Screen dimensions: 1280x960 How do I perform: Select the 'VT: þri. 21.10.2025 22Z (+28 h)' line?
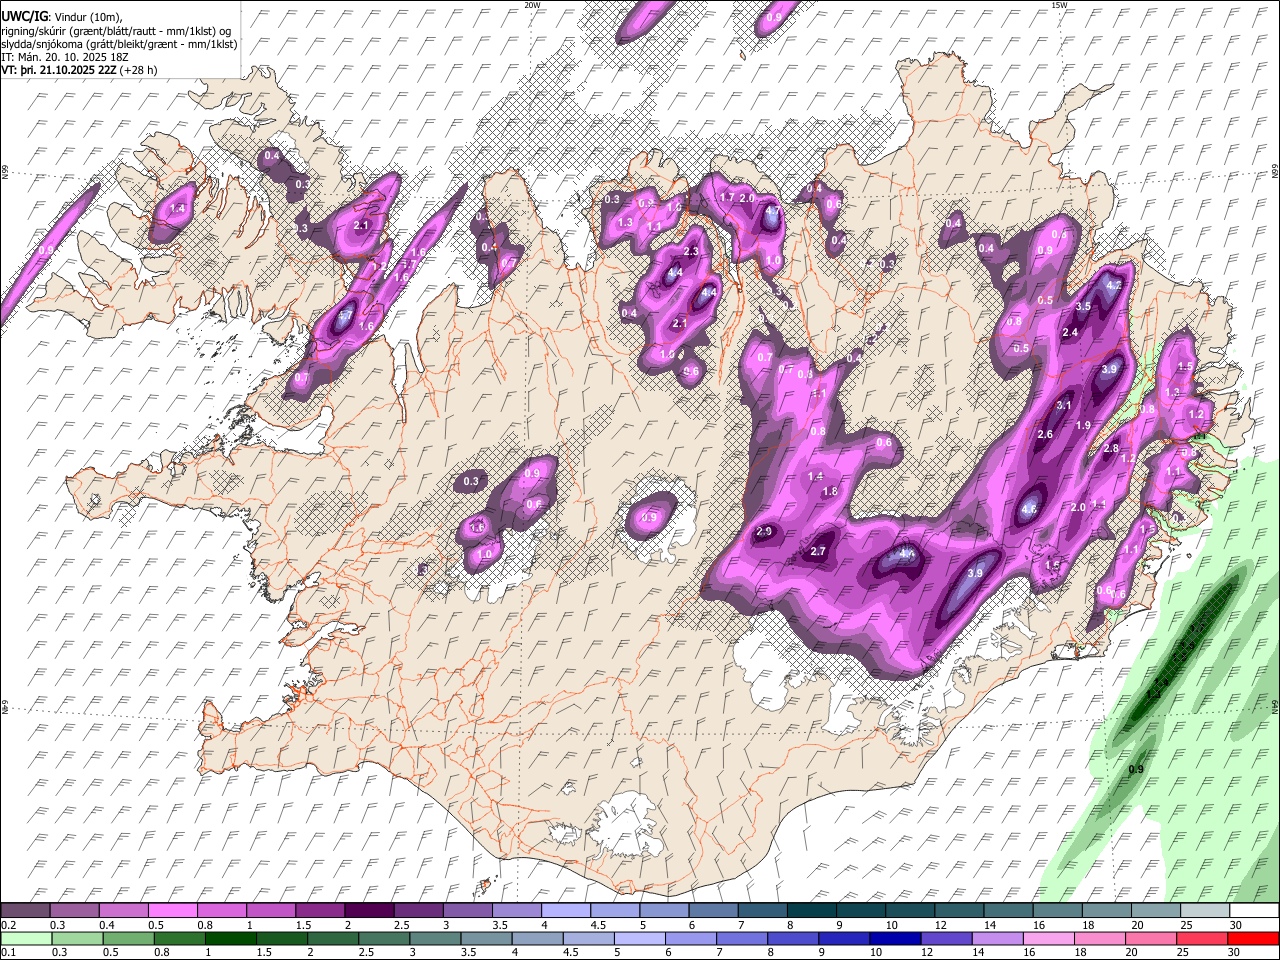[x=79, y=70]
